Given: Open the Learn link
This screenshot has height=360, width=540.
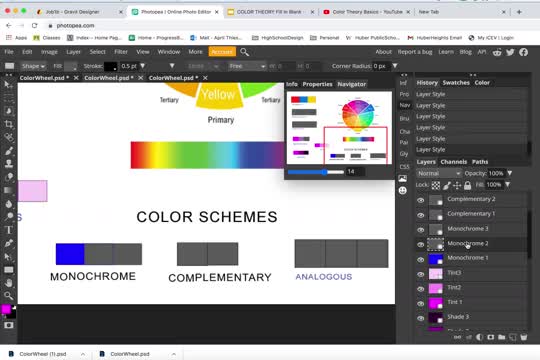Looking at the screenshot, I should click(x=446, y=52).
